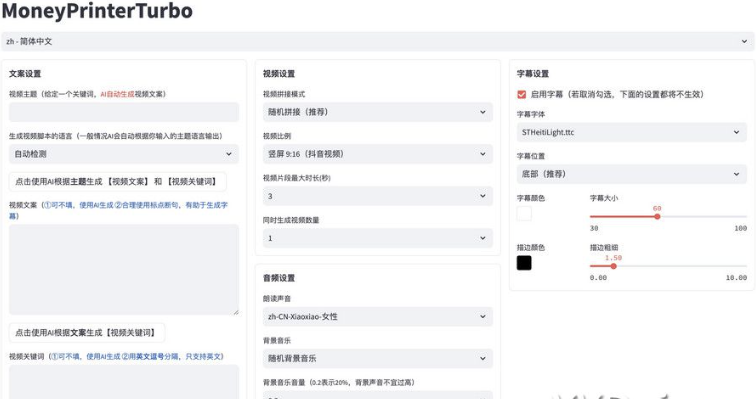
Task: Click the black 描边颜色 color swatch
Action: 524,263
